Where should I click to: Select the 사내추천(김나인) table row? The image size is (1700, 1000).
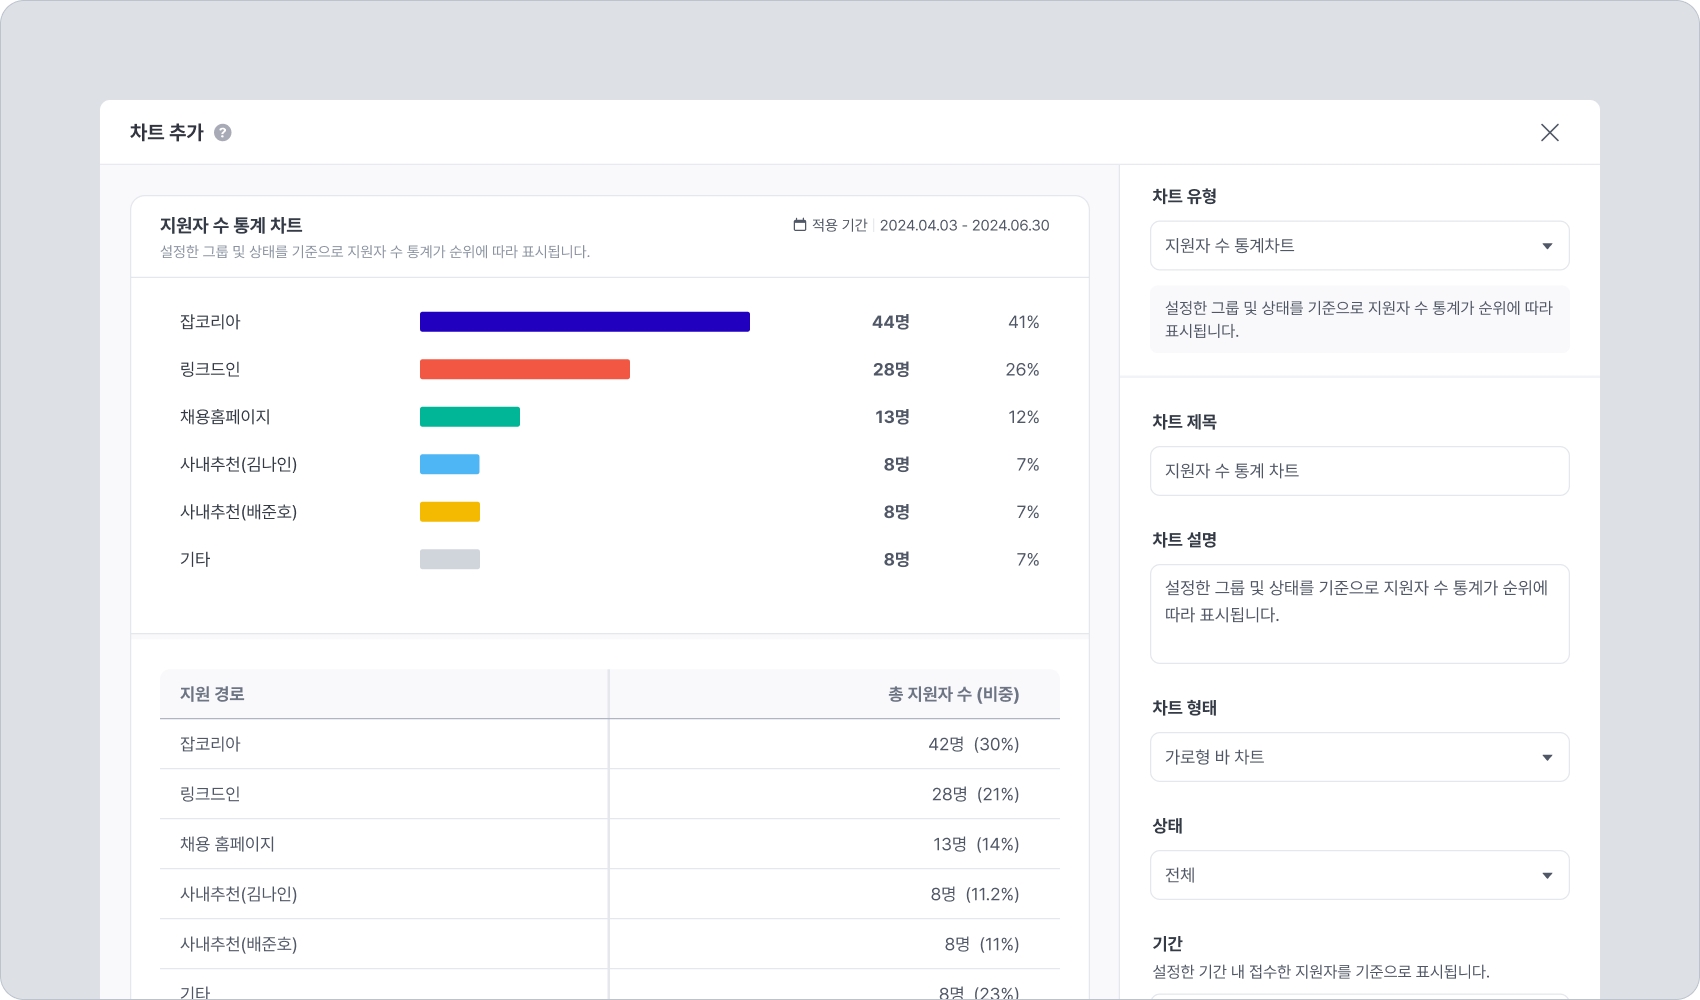(x=609, y=894)
